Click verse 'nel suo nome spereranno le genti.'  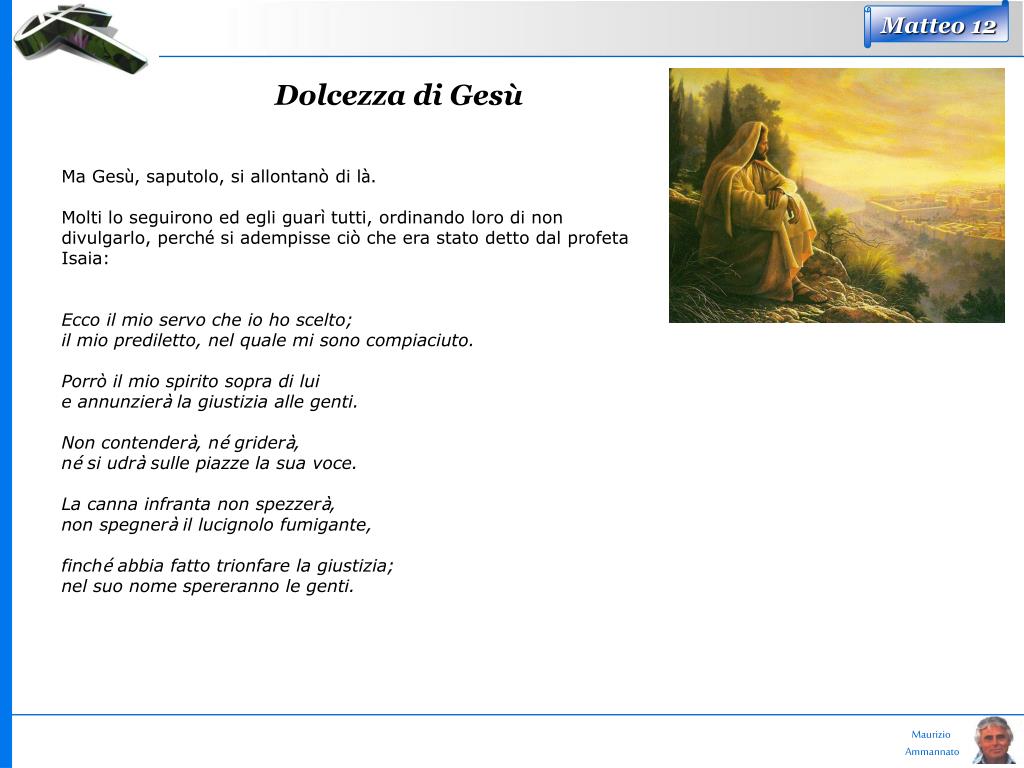point(208,586)
